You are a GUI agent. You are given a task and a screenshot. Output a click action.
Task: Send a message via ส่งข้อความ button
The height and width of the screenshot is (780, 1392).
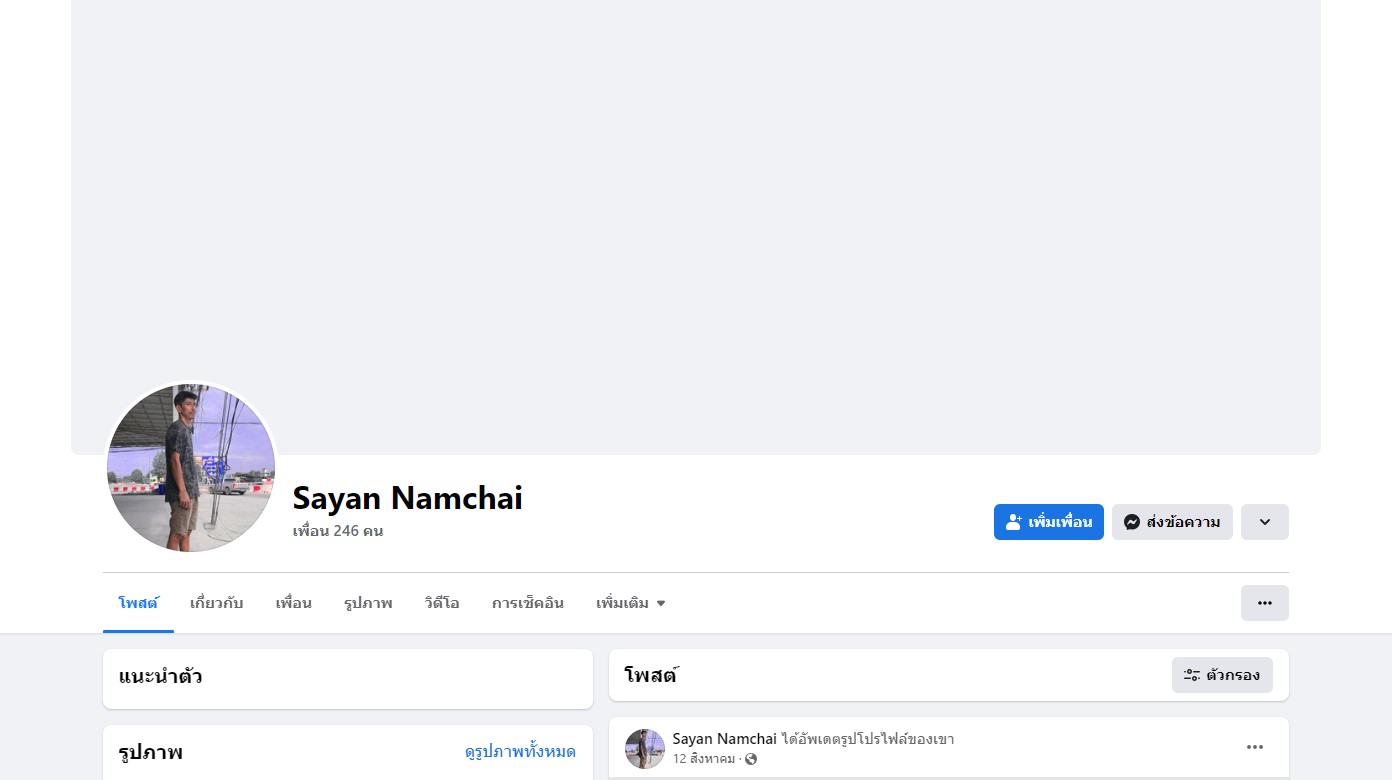[x=1172, y=522]
